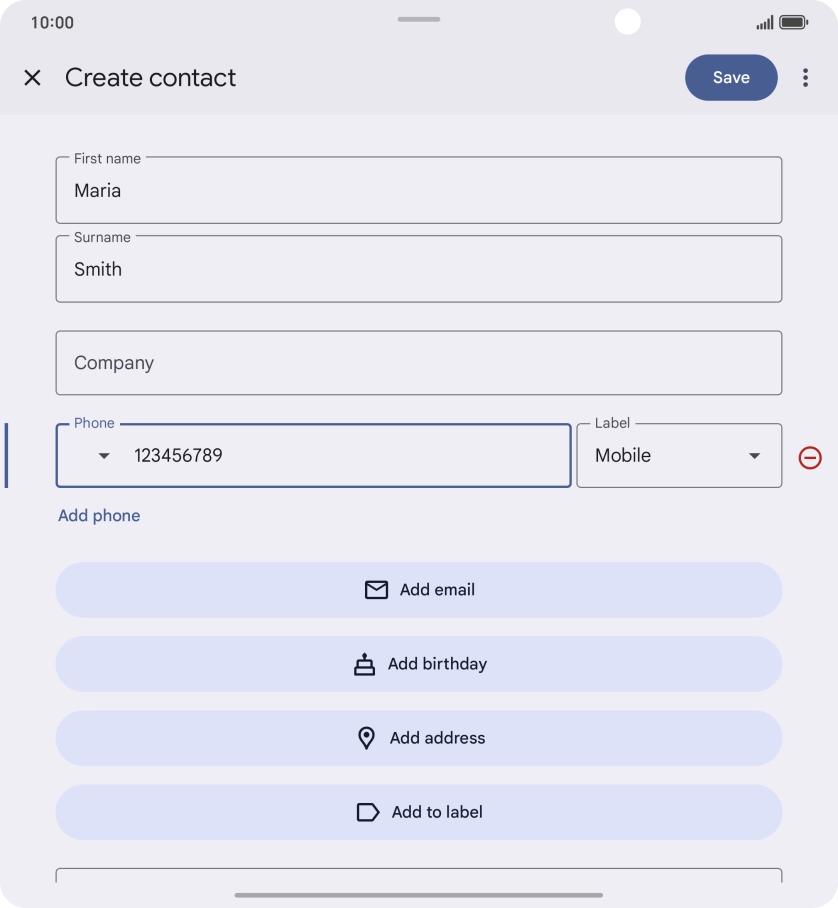Click the Add phone link
The height and width of the screenshot is (908, 838).
coord(99,516)
